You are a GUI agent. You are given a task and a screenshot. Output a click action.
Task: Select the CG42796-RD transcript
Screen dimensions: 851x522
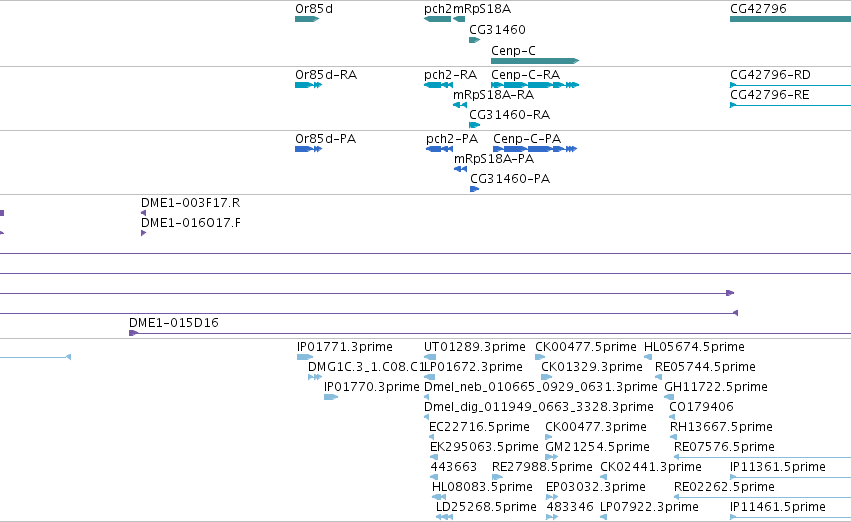coord(790,85)
